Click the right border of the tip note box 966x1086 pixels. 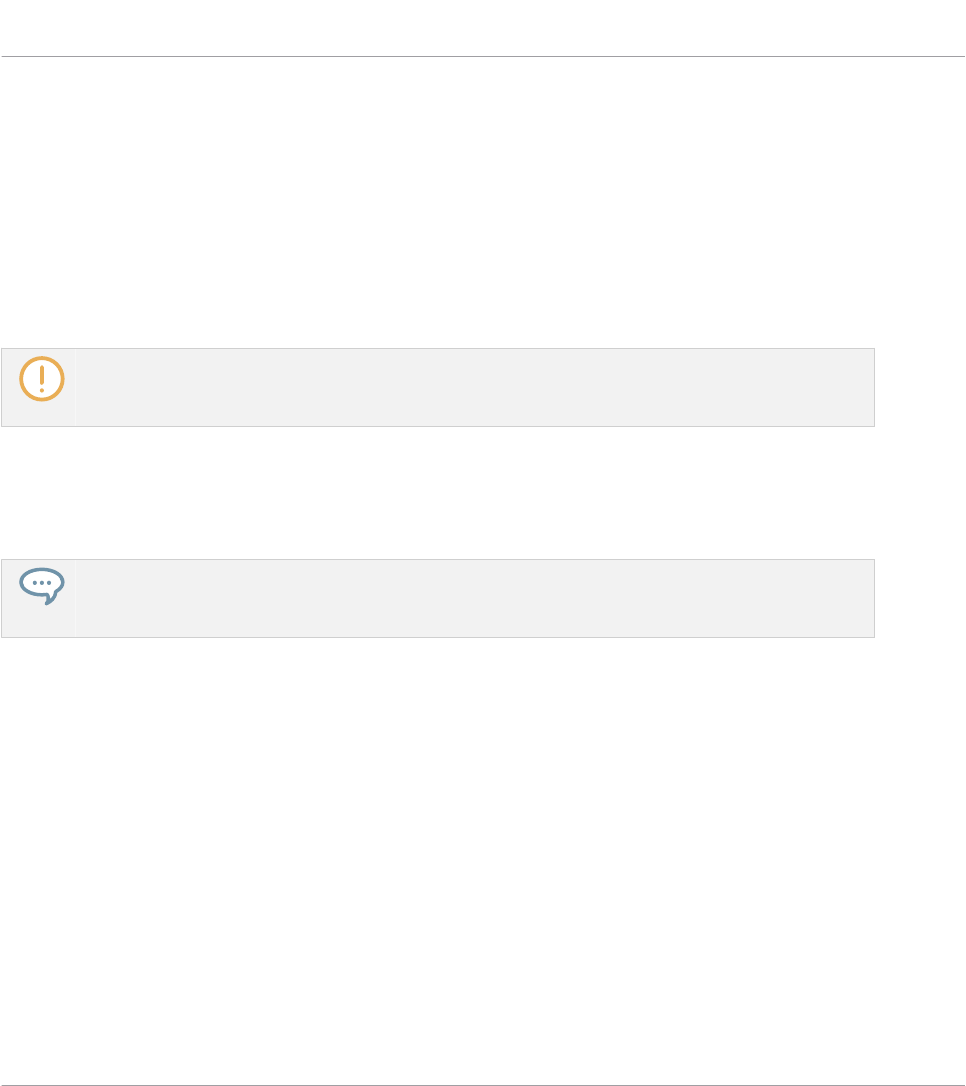coord(874,598)
